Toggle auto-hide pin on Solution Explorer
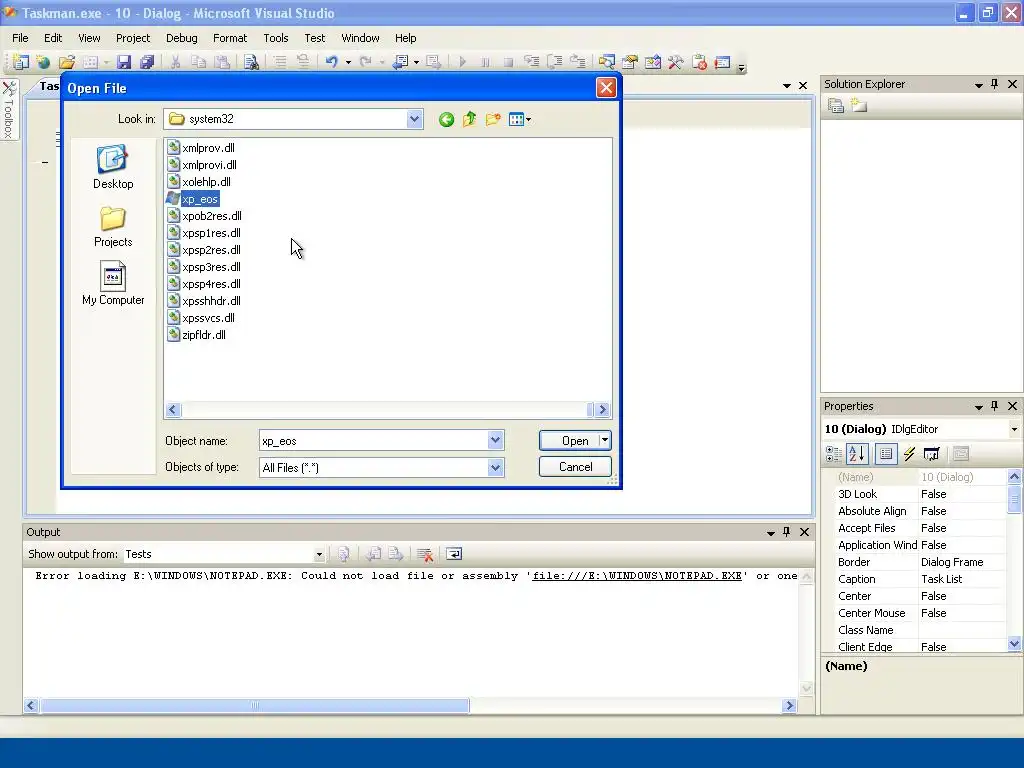Image resolution: width=1024 pixels, height=768 pixels. coord(995,84)
